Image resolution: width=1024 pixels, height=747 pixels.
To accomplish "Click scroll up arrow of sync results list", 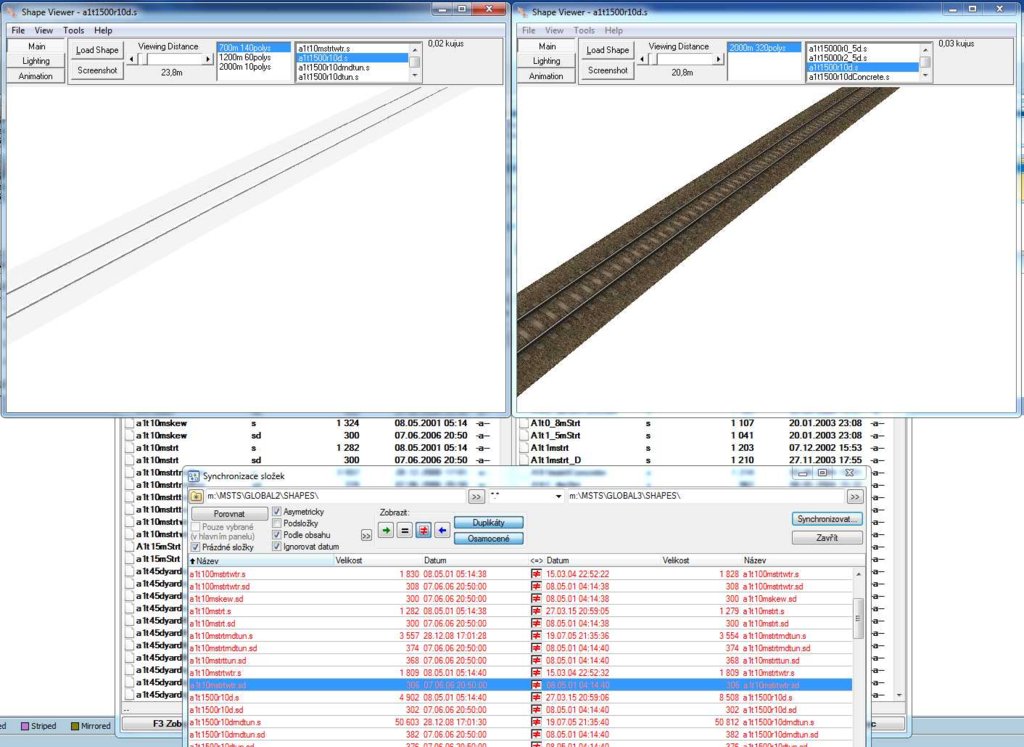I will click(858, 574).
